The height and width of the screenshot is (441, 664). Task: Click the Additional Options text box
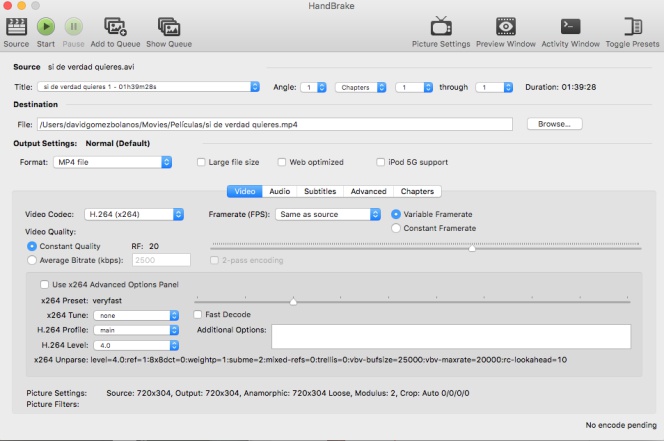451,337
